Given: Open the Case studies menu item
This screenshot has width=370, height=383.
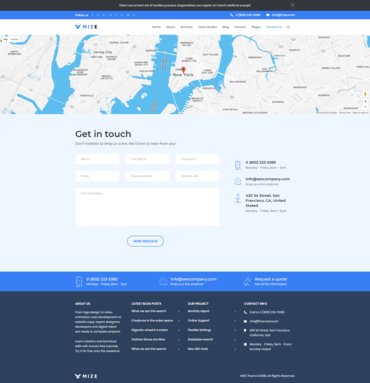Looking at the screenshot, I should (207, 27).
